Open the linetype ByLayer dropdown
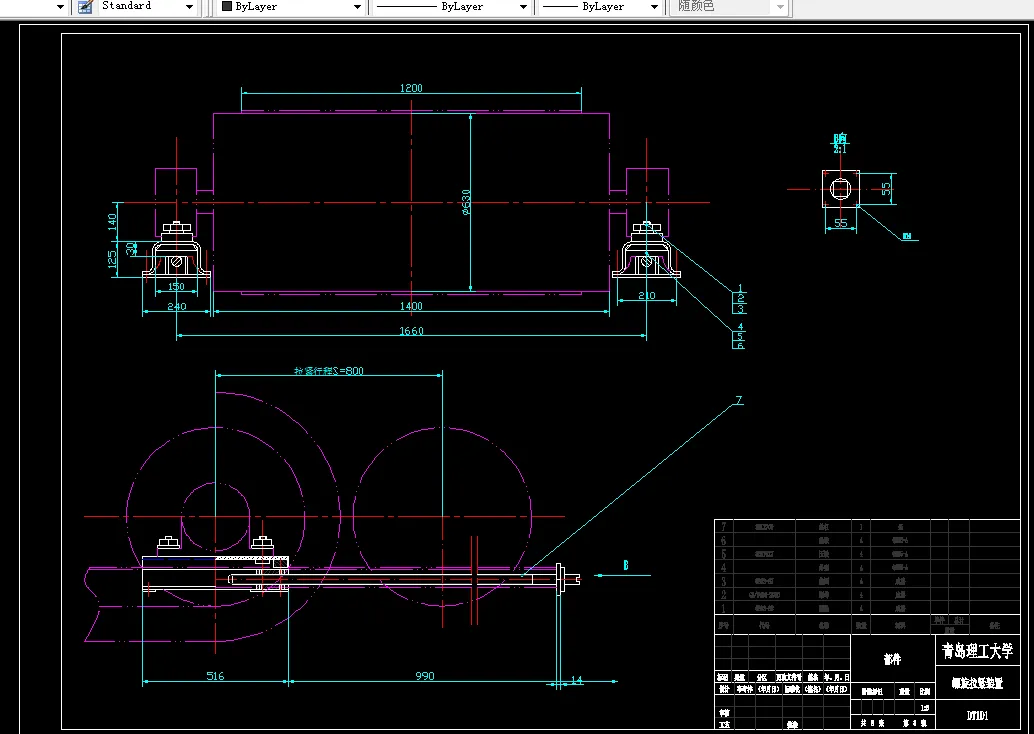This screenshot has width=1034, height=734. (x=523, y=7)
